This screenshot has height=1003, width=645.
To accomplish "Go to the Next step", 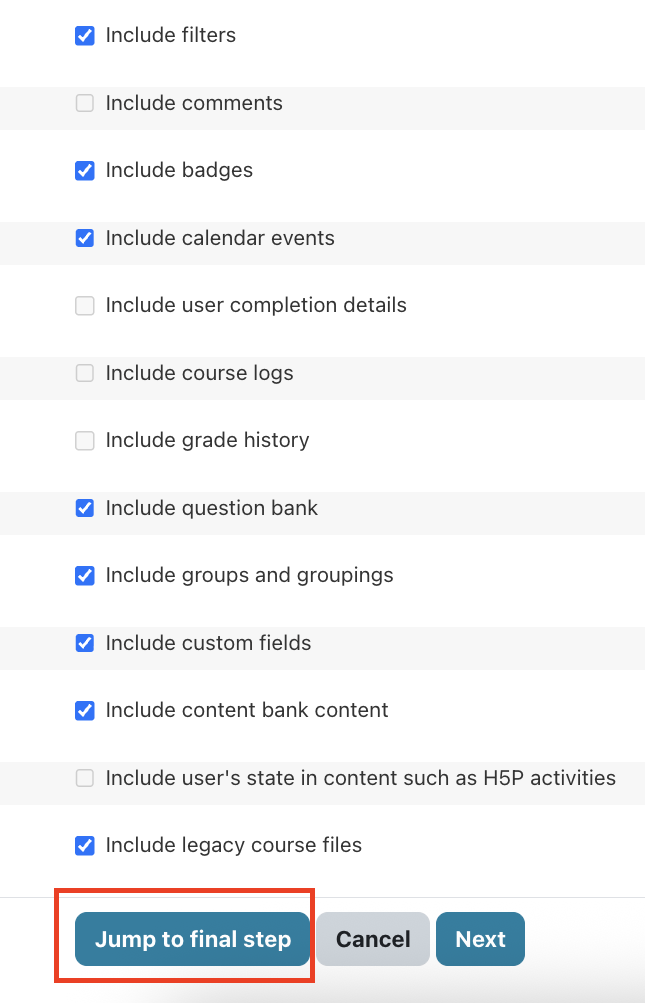I will (x=480, y=939).
